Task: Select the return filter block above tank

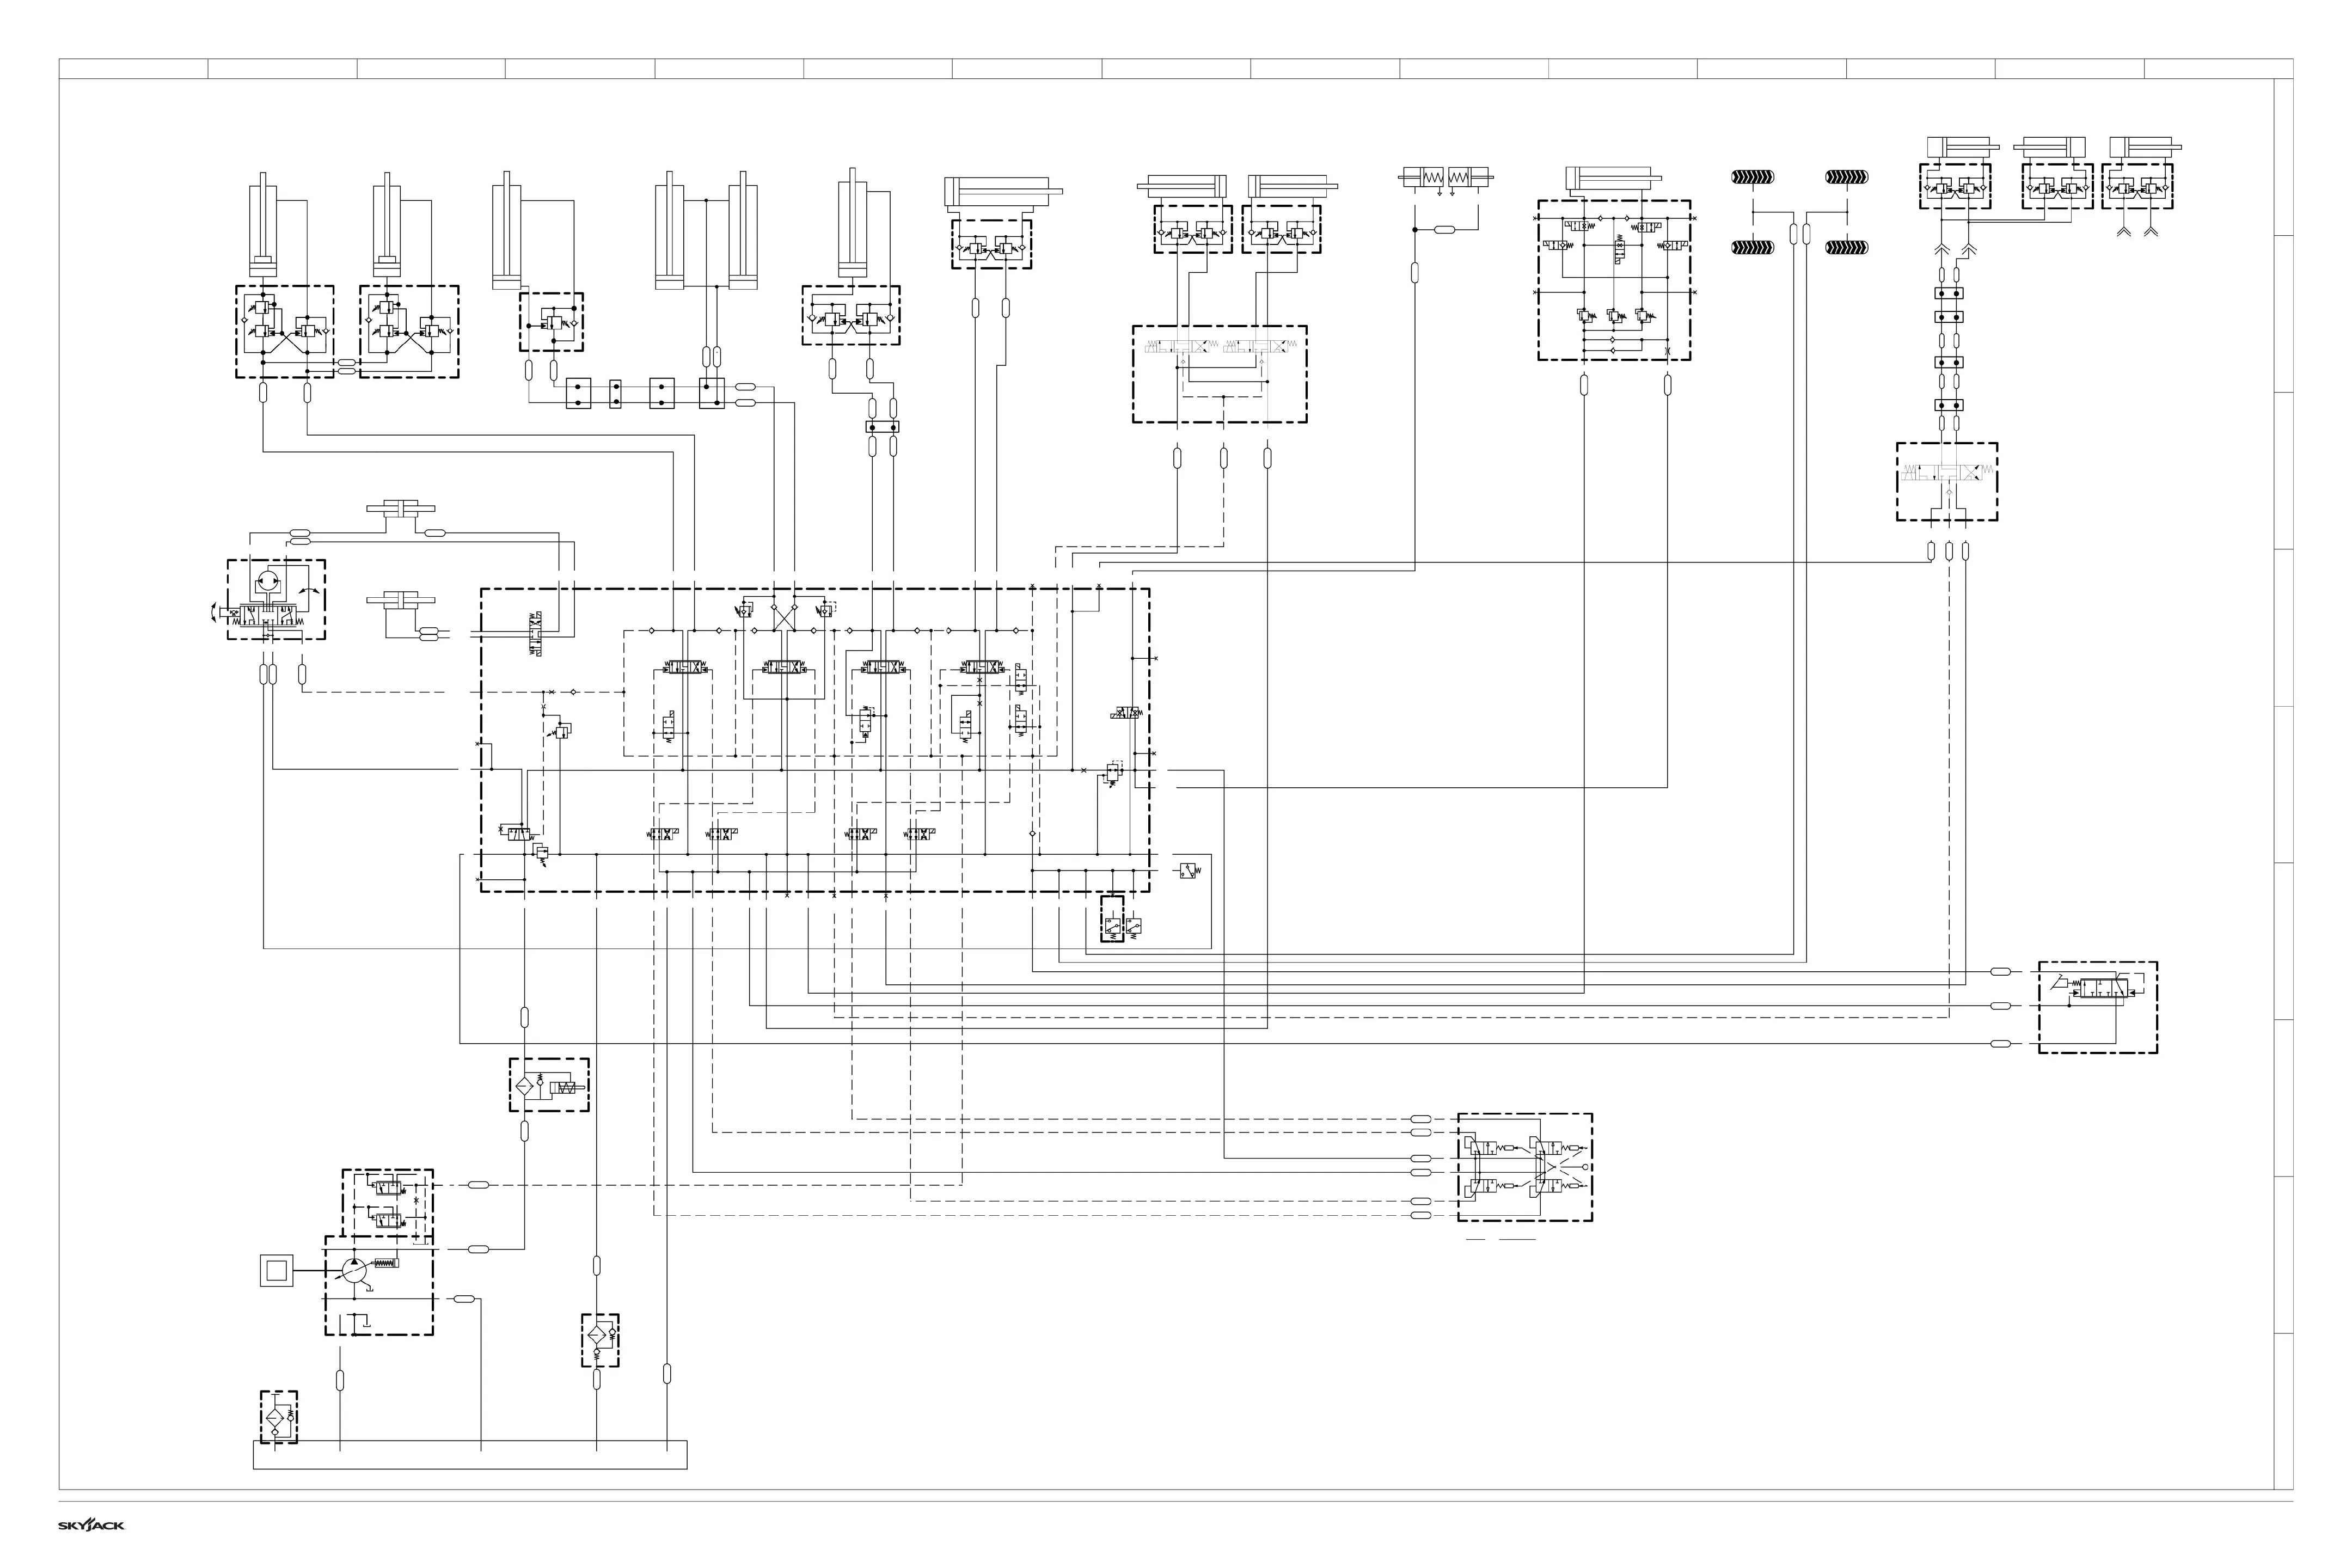Action: [600, 1340]
